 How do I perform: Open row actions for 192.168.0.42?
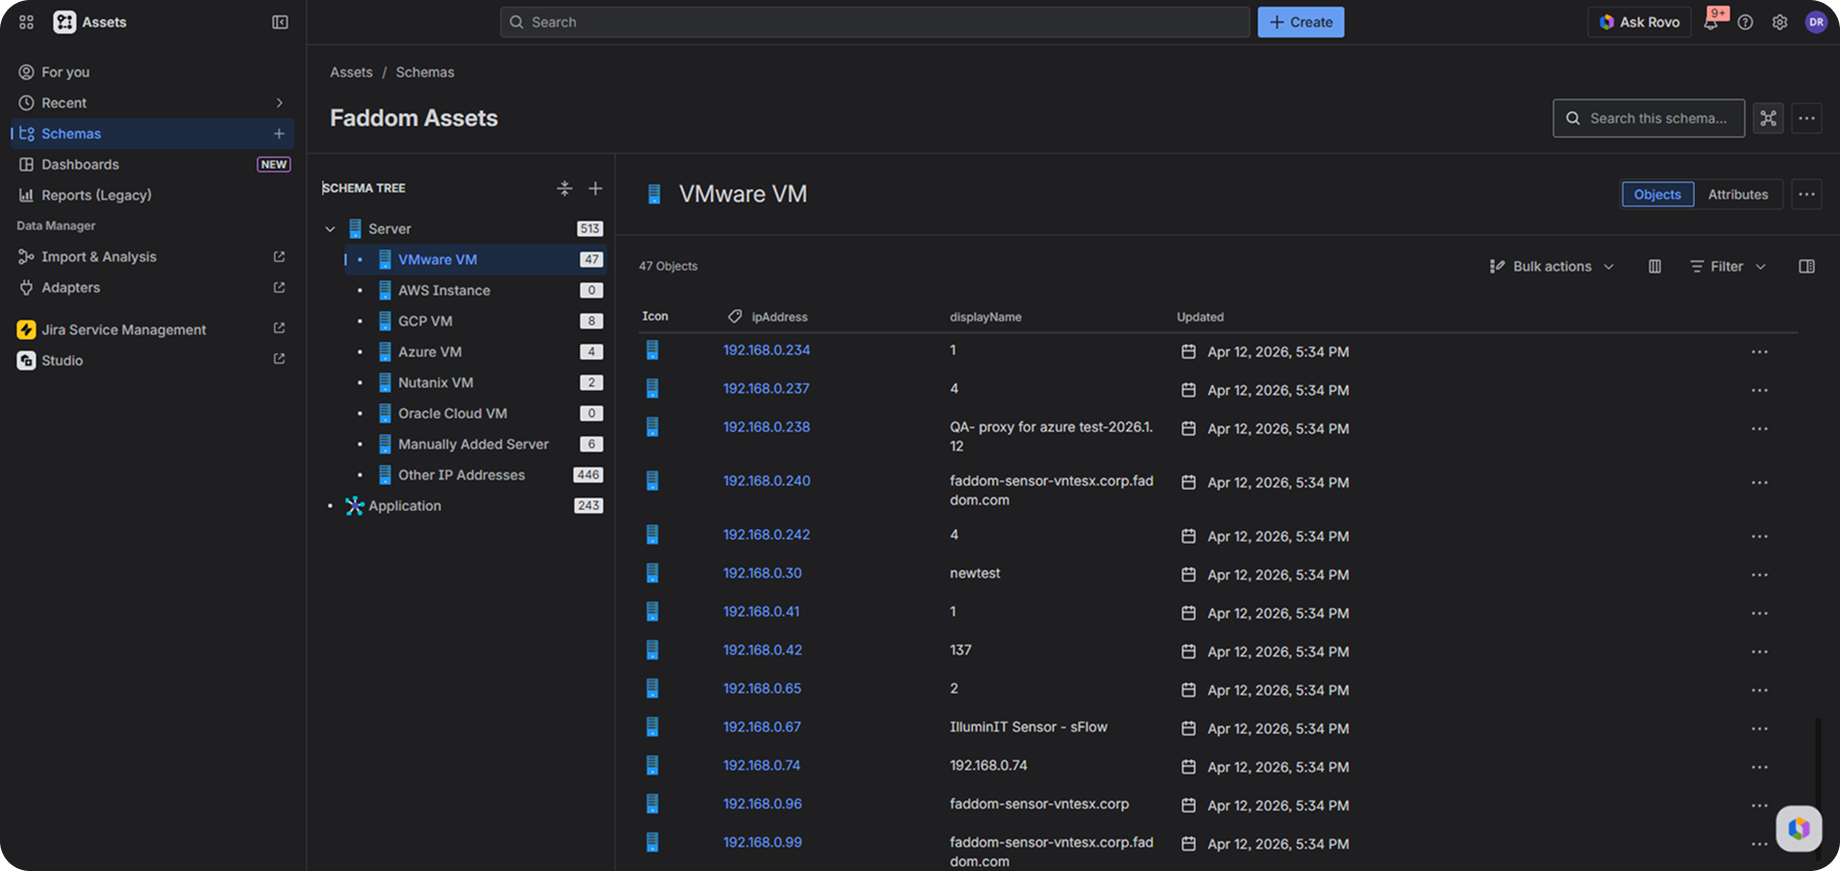click(x=1759, y=652)
